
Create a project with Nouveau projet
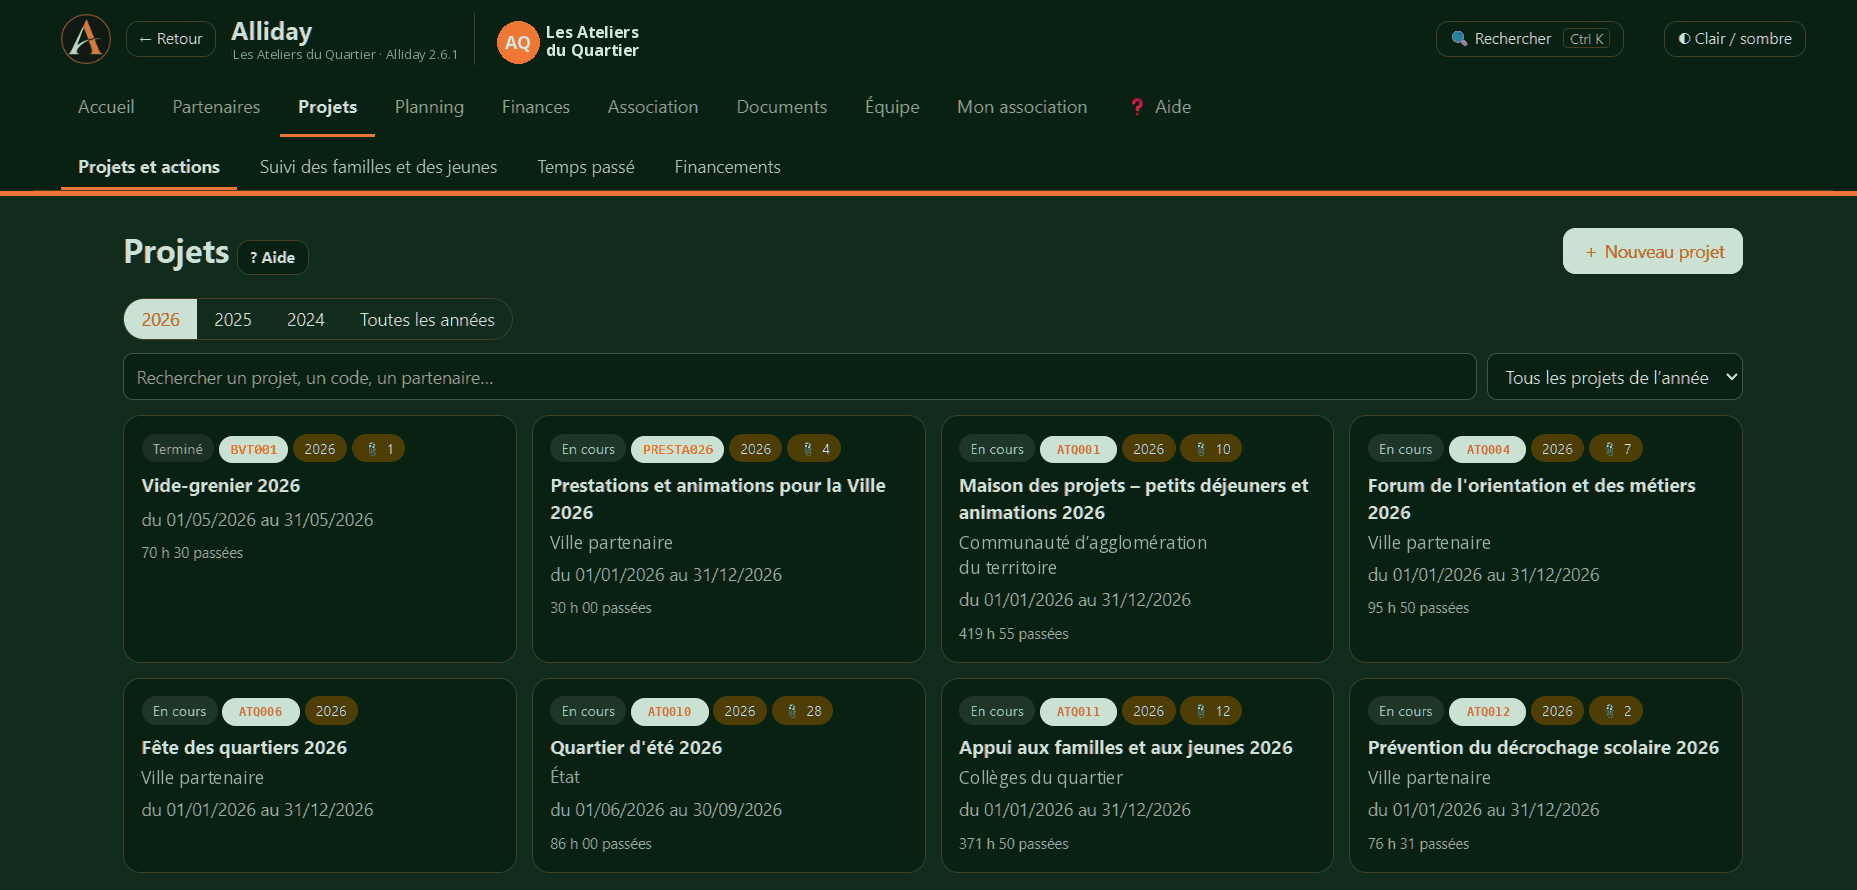point(1652,251)
